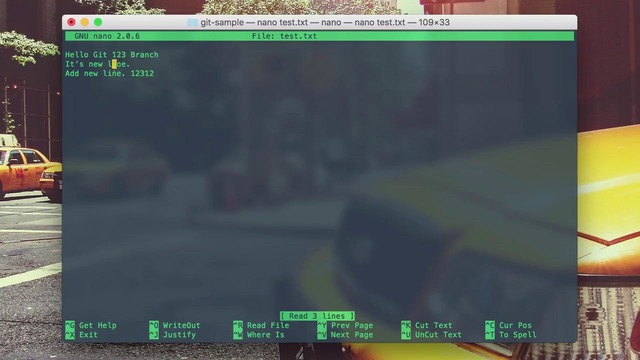640x360 pixels.
Task: Click the ^K Cut Text shortcut
Action: 427,325
